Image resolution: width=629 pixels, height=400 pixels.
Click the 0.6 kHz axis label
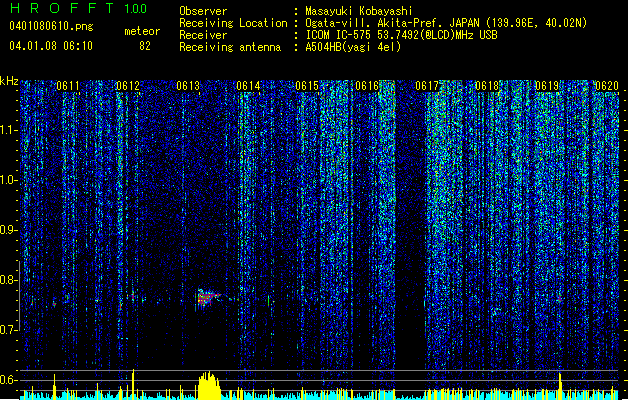pos(8,380)
